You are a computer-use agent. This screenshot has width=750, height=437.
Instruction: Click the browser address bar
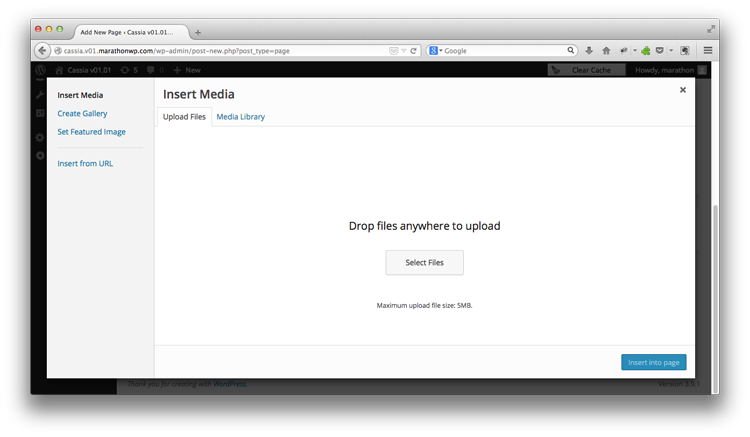point(230,50)
